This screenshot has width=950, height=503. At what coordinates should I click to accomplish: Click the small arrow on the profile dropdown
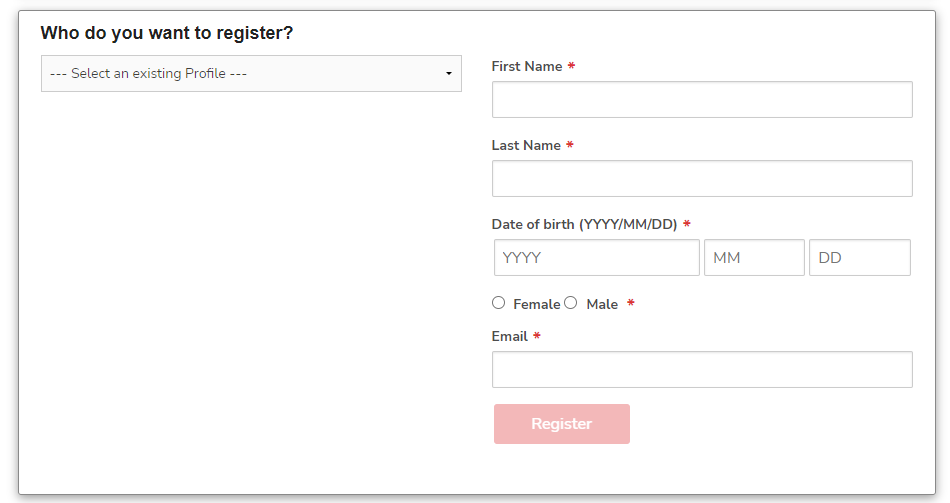(x=448, y=74)
